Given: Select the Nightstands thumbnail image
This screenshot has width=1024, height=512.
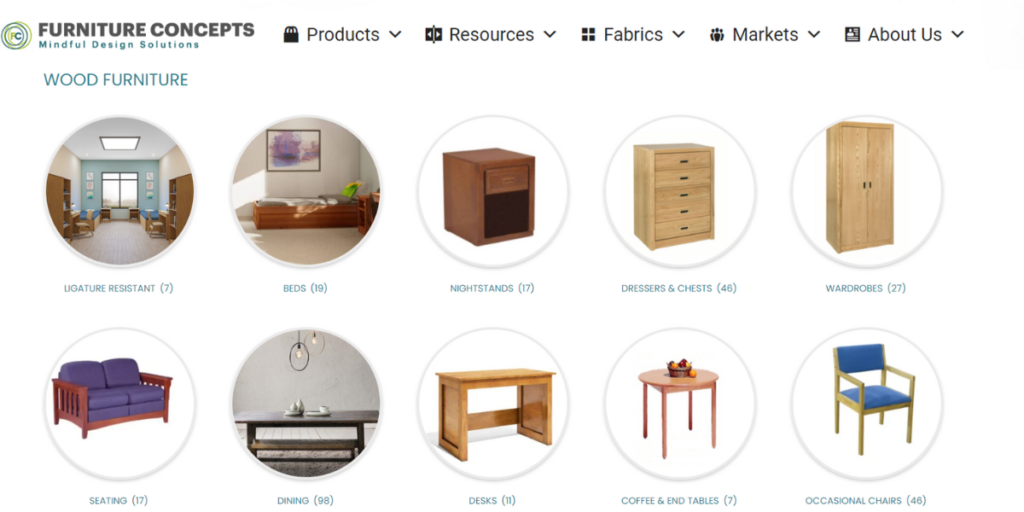Looking at the screenshot, I should point(492,191).
